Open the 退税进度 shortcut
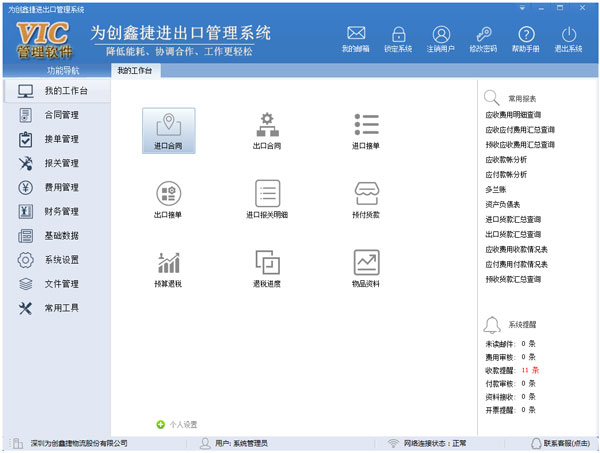Screen dimensions: 600x453 267,269
